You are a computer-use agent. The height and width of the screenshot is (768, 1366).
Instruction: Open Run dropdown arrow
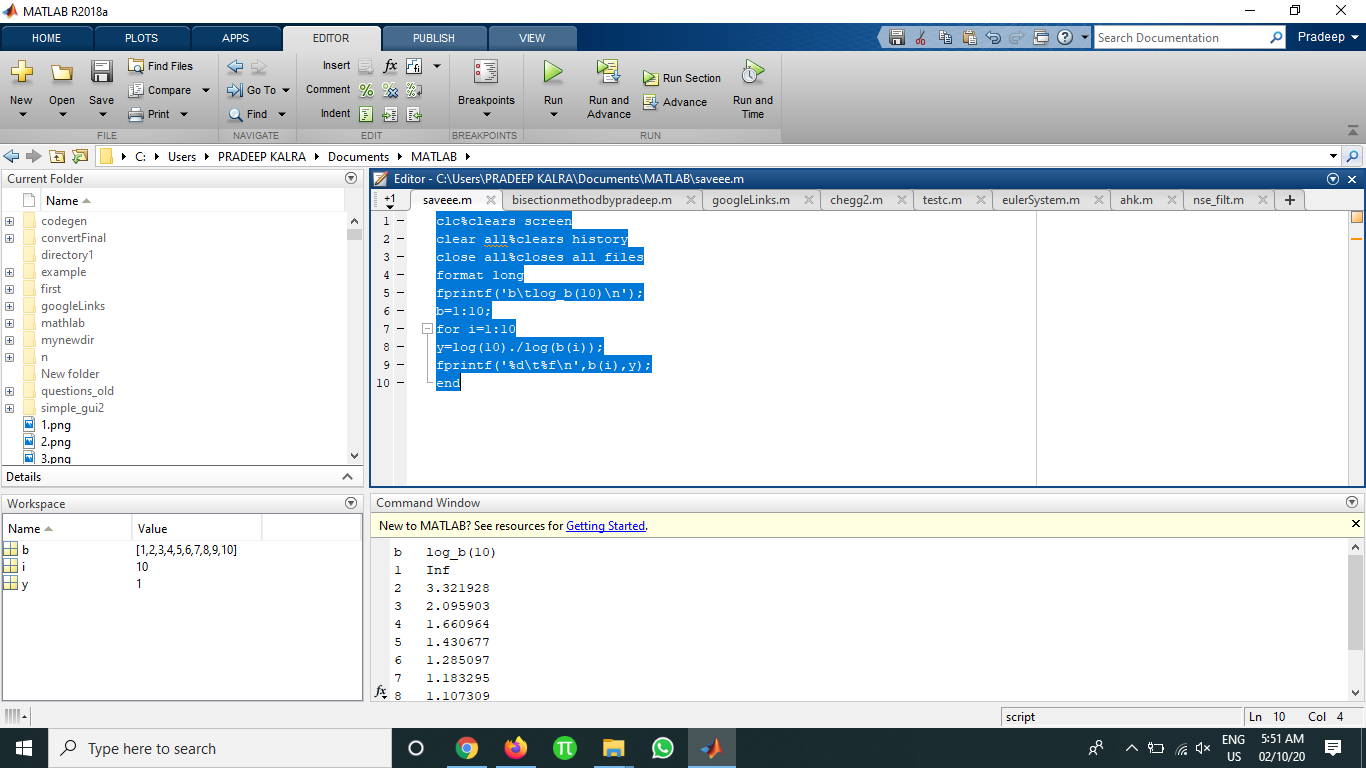point(553,115)
